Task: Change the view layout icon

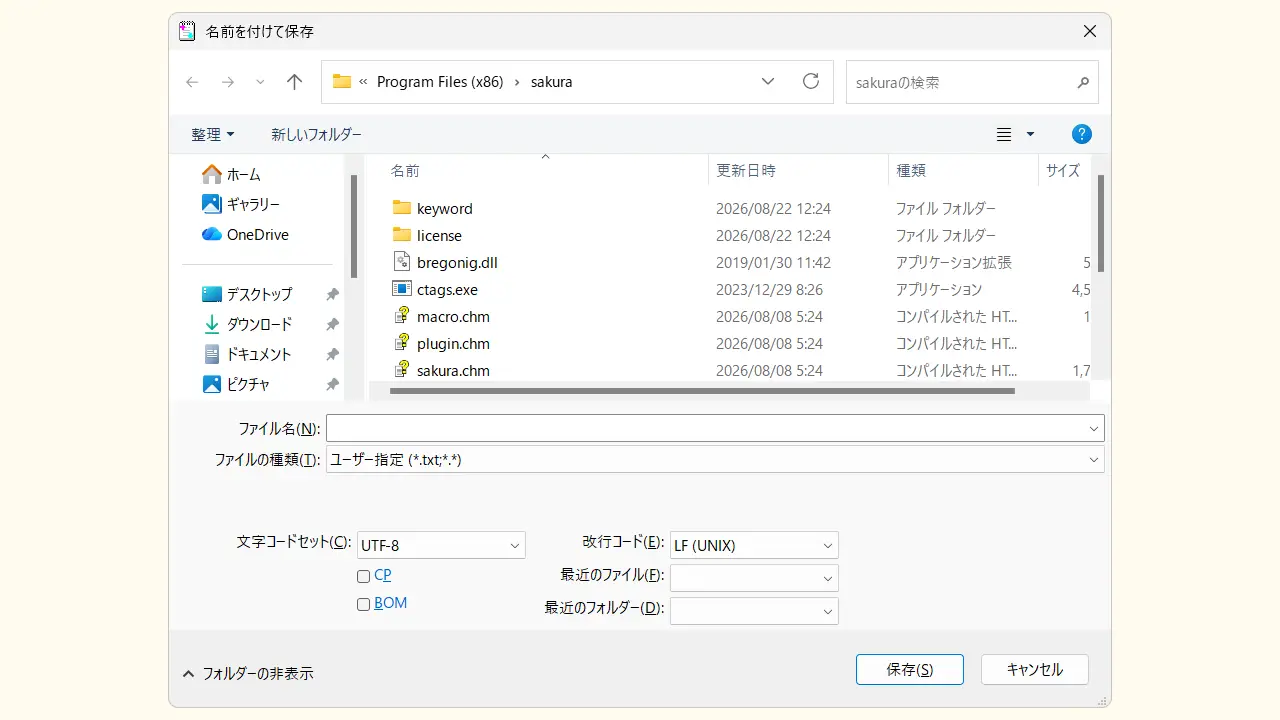Action: [1004, 134]
